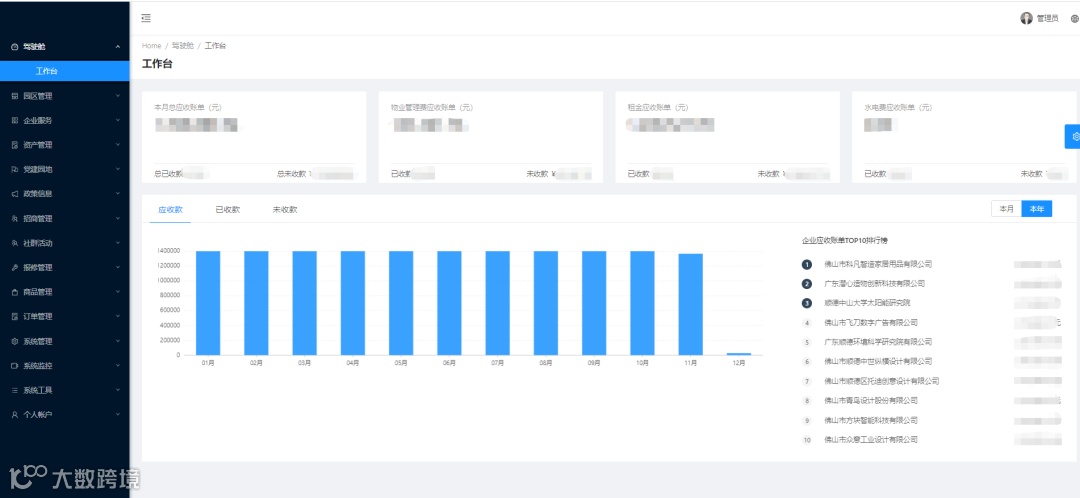Expand the 政策信息 menu chevron
The height and width of the screenshot is (498, 1080).
coord(118,194)
